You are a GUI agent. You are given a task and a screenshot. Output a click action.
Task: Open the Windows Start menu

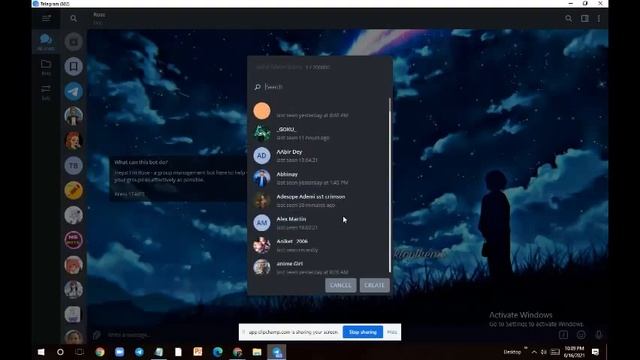pyautogui.click(x=41, y=352)
